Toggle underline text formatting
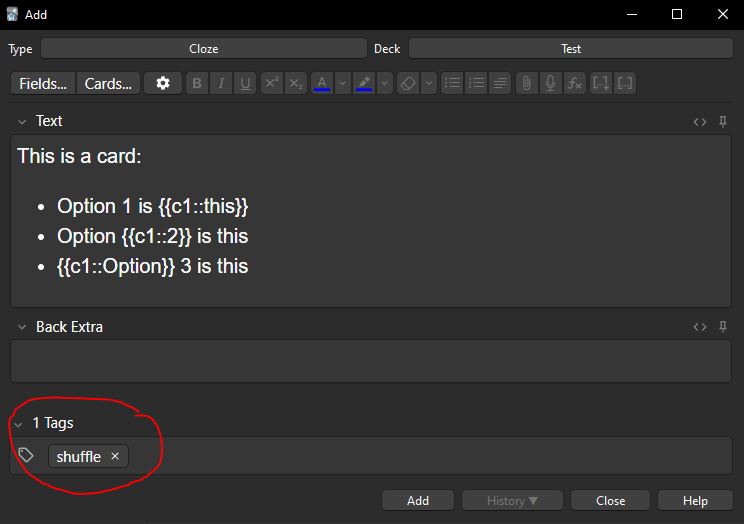The image size is (744, 524). 245,84
